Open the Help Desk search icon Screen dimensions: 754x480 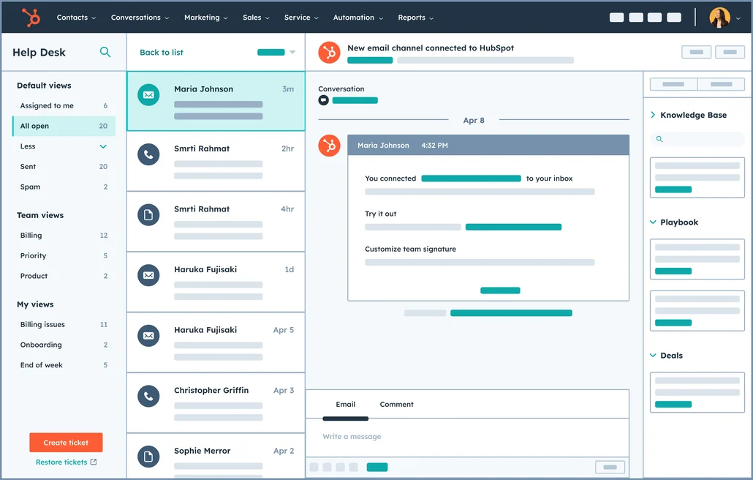coord(105,52)
